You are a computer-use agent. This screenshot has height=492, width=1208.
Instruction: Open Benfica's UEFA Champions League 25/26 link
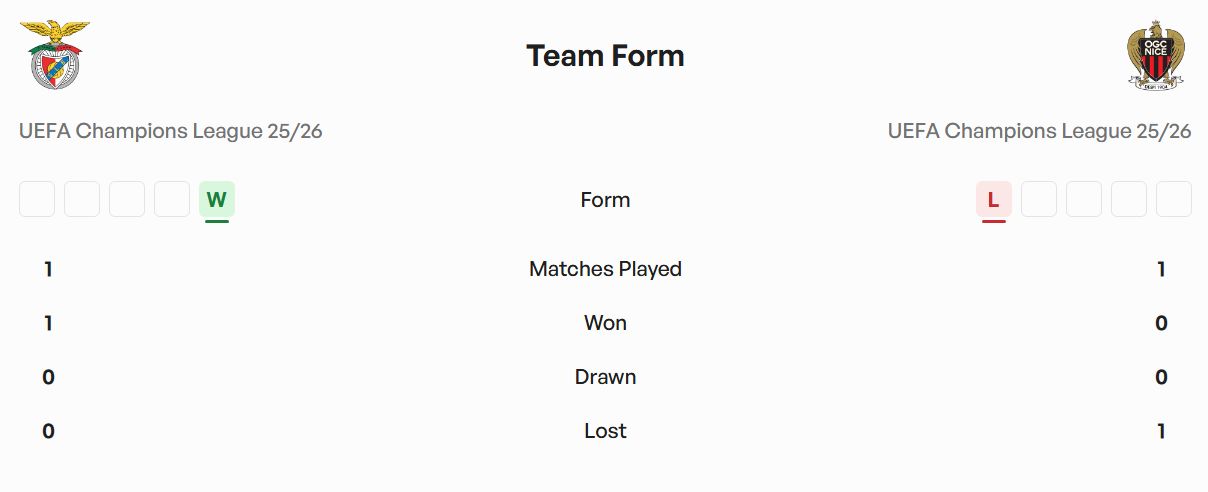pos(171,131)
